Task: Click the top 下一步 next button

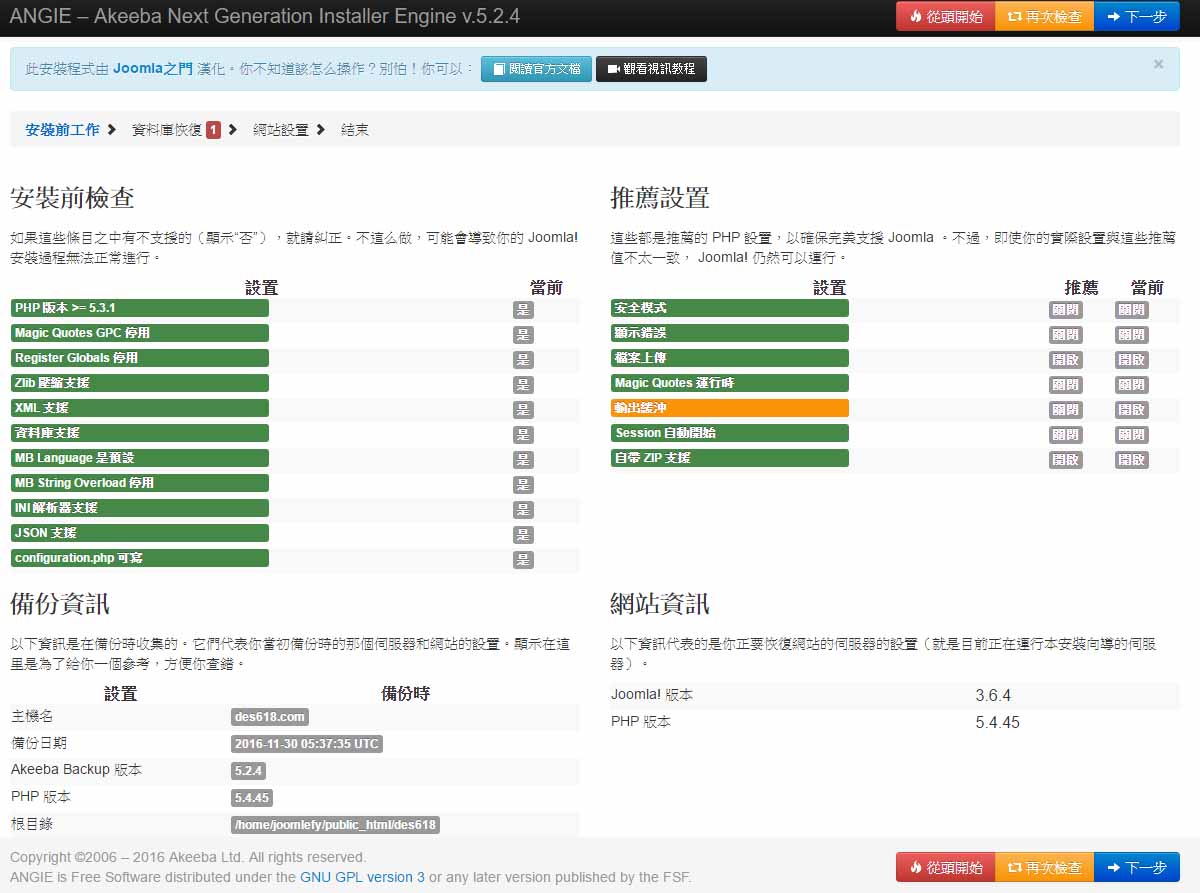Action: [x=1136, y=17]
